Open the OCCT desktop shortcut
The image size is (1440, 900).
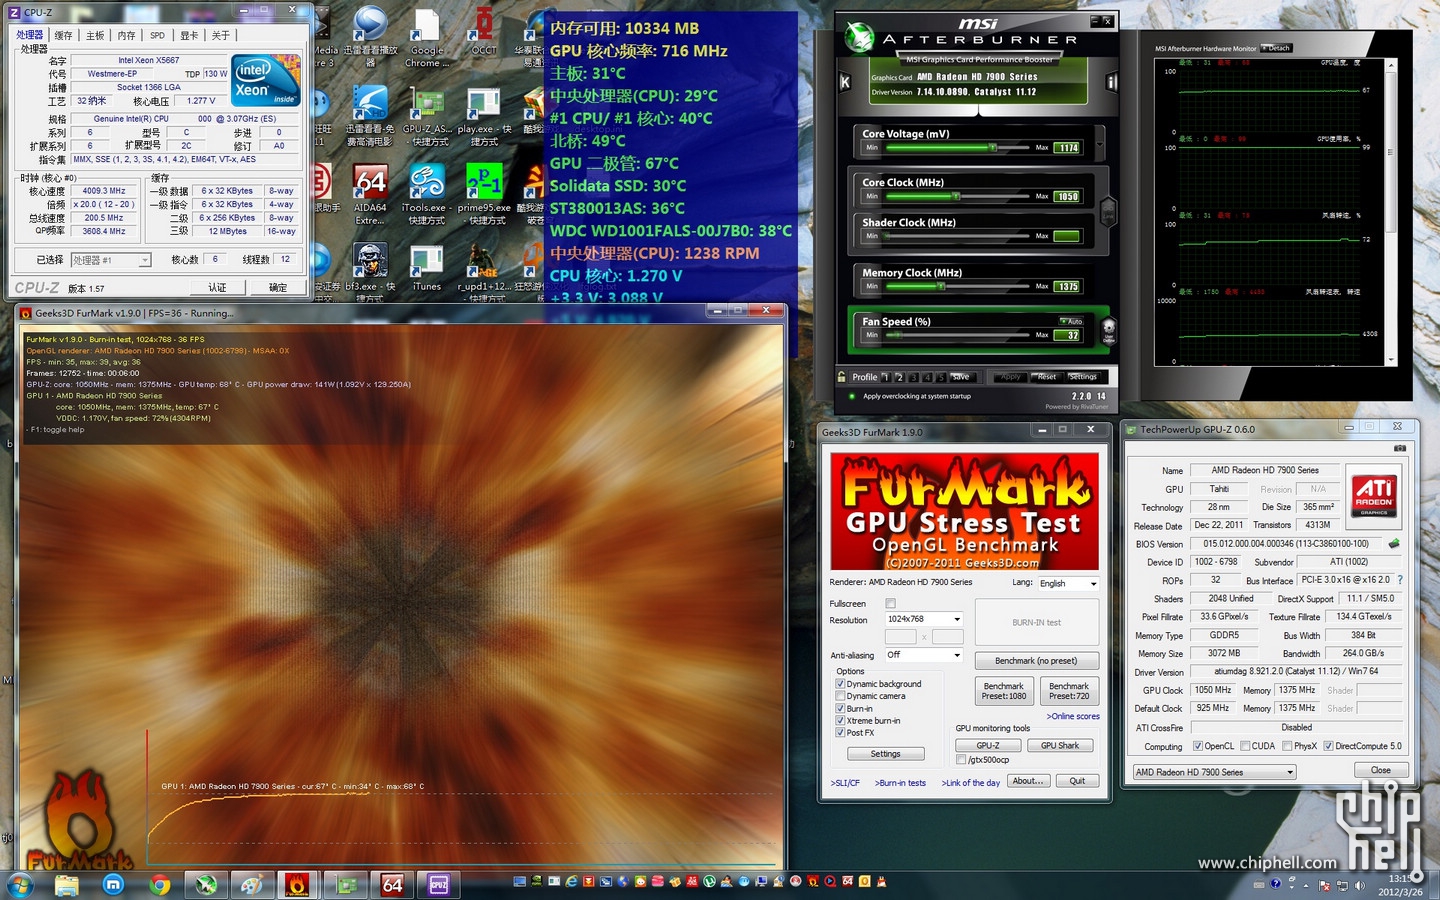484,32
